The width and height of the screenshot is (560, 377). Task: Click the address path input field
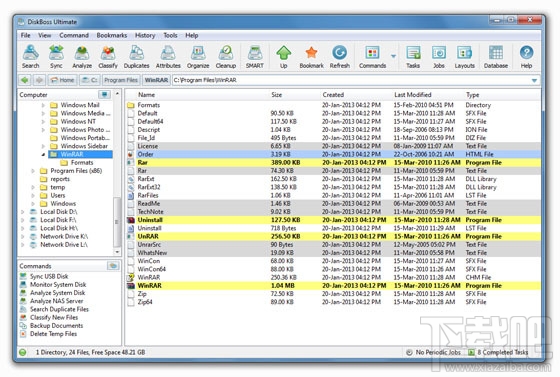coord(351,80)
